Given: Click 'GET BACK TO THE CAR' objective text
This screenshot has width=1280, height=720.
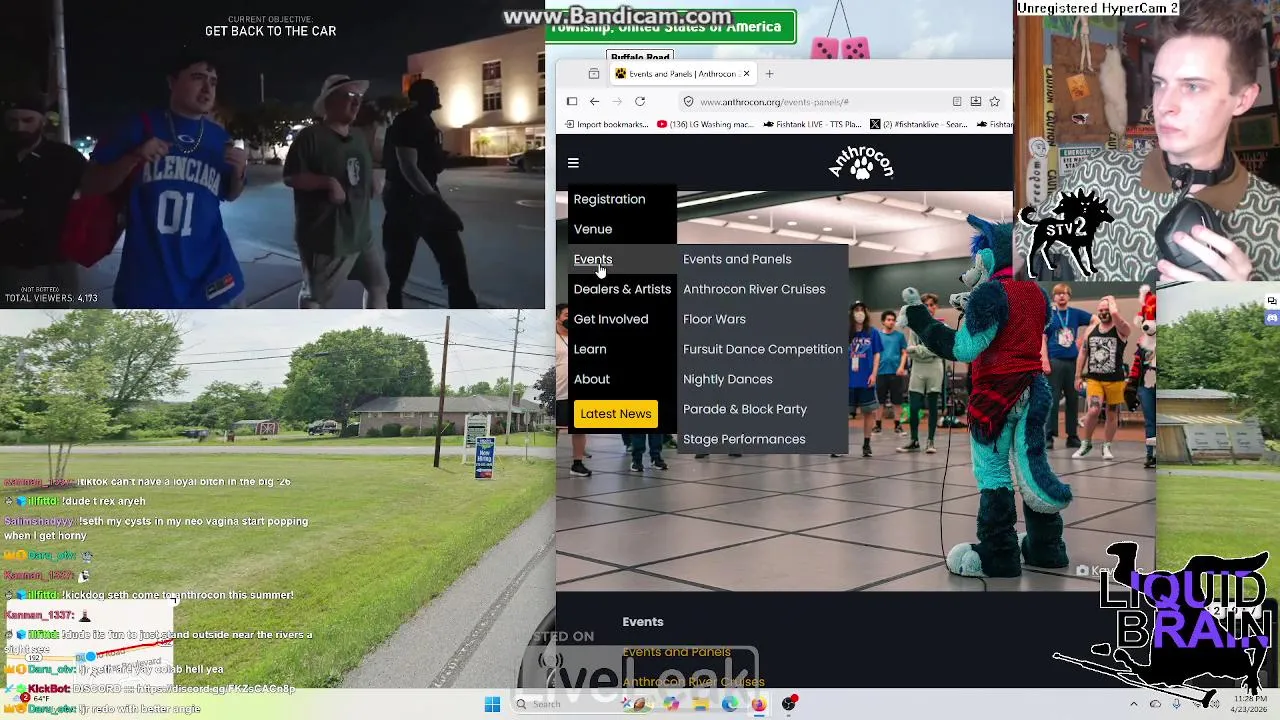Looking at the screenshot, I should pyautogui.click(x=271, y=31).
